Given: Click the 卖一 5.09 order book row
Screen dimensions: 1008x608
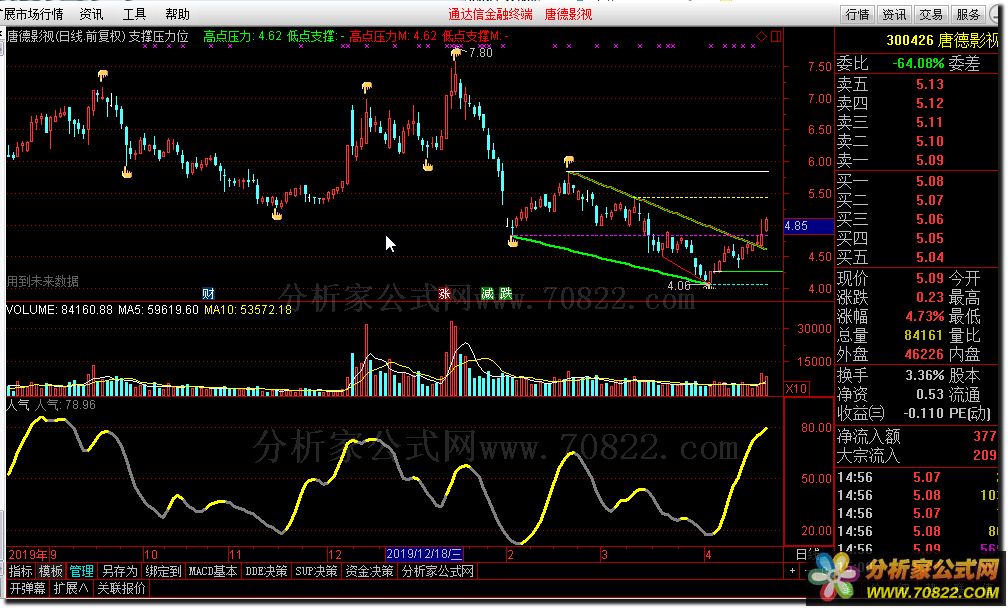Looking at the screenshot, I should tap(917, 160).
